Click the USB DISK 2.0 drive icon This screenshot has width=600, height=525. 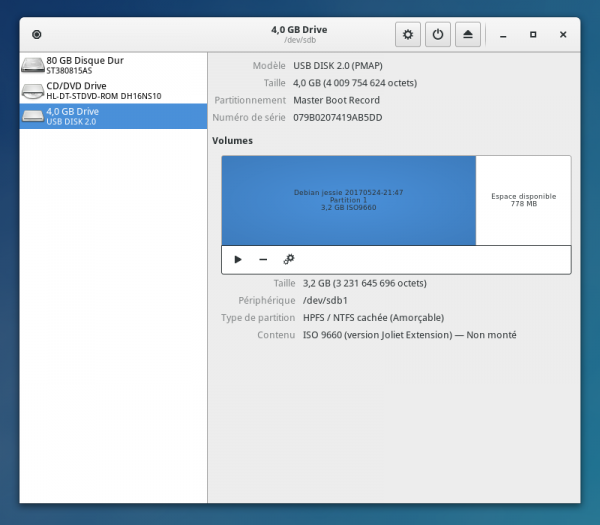click(33, 117)
